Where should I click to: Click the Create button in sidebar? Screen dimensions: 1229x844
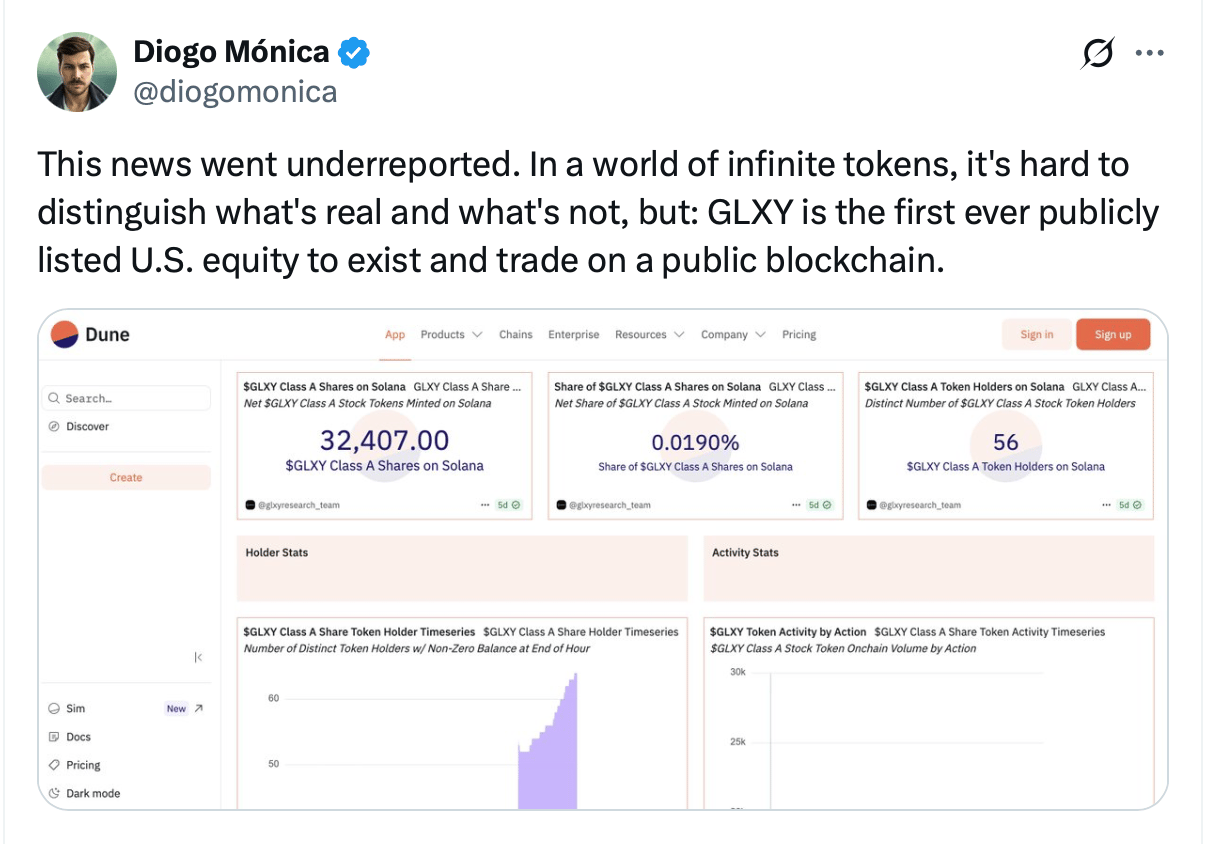click(x=126, y=477)
